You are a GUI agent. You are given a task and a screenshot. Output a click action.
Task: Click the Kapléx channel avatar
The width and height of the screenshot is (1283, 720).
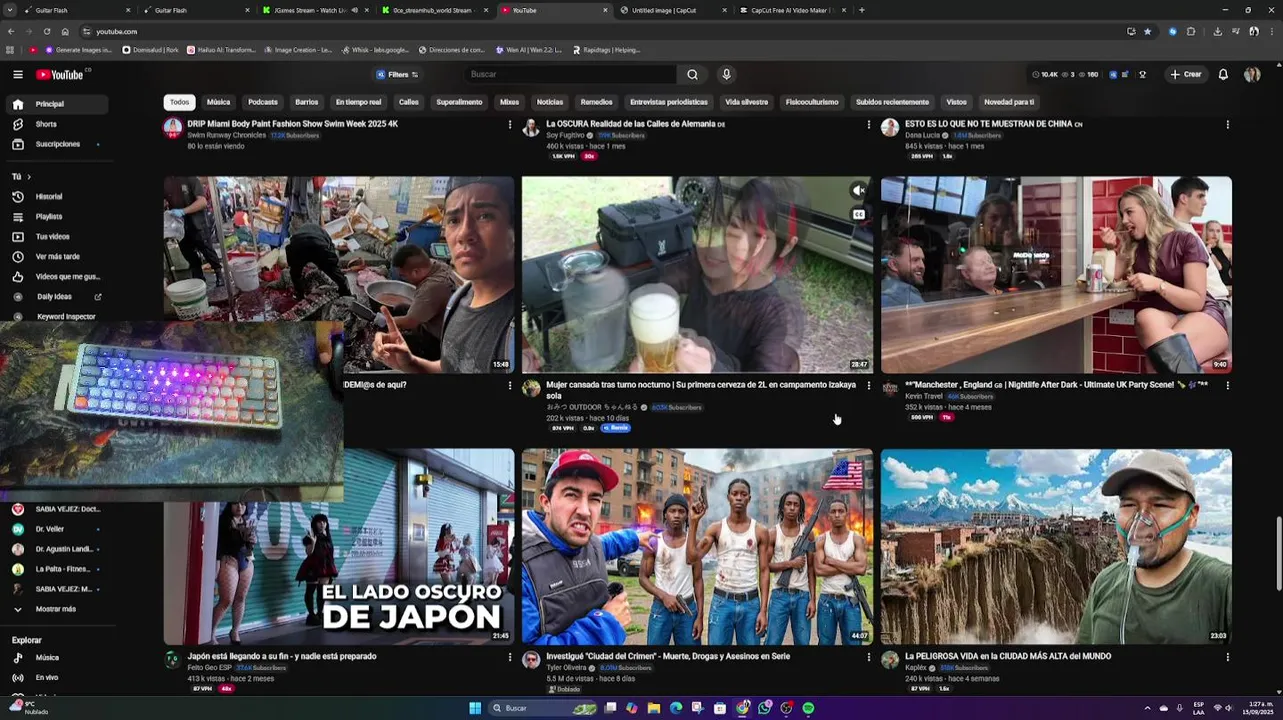pyautogui.click(x=890, y=660)
